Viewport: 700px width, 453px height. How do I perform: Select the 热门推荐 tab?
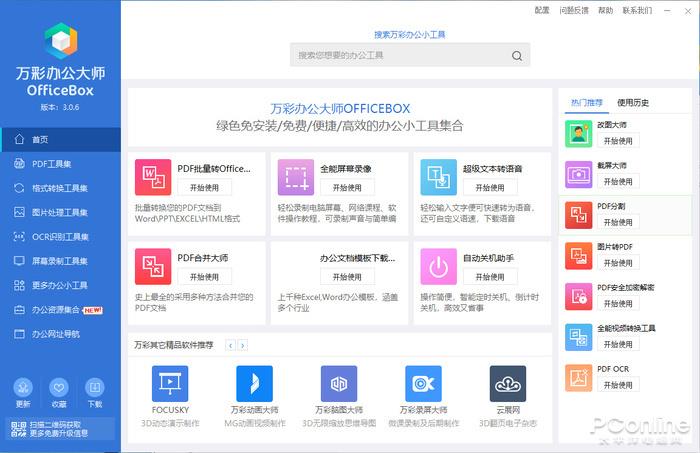pos(587,102)
